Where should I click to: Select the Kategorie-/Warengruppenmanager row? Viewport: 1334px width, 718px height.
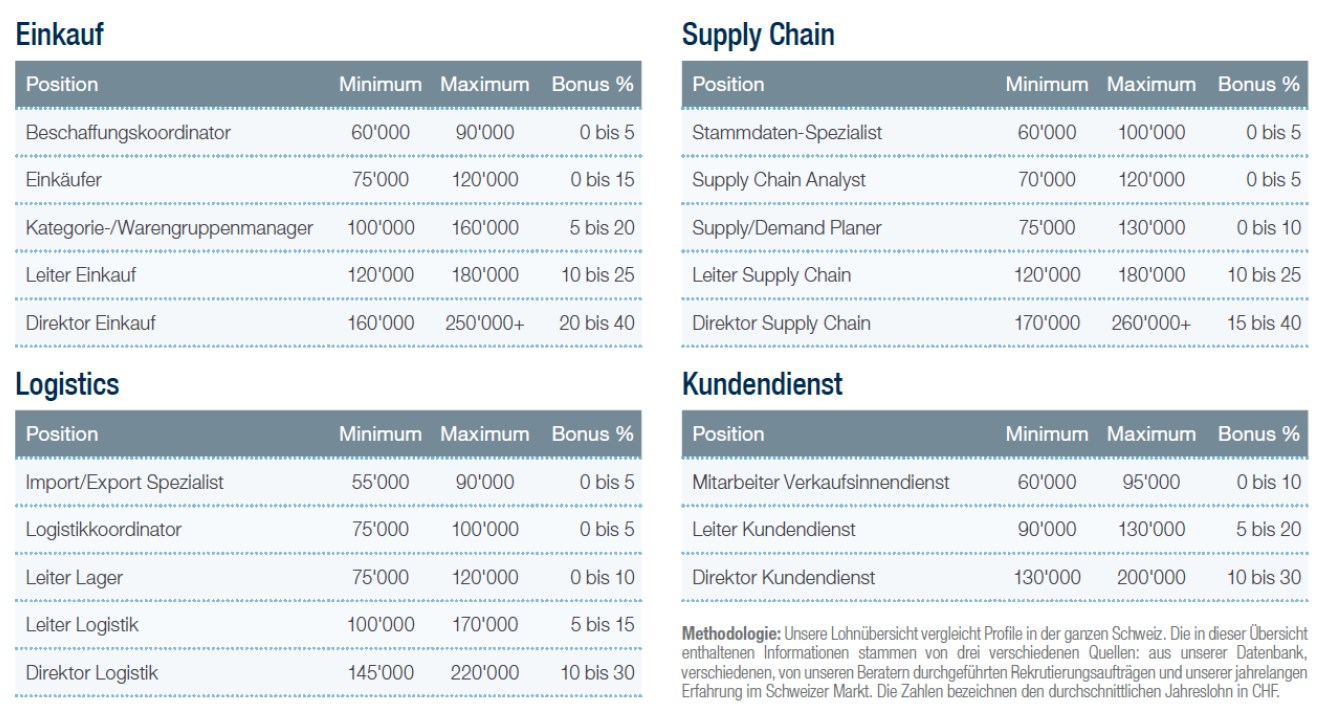tap(328, 228)
